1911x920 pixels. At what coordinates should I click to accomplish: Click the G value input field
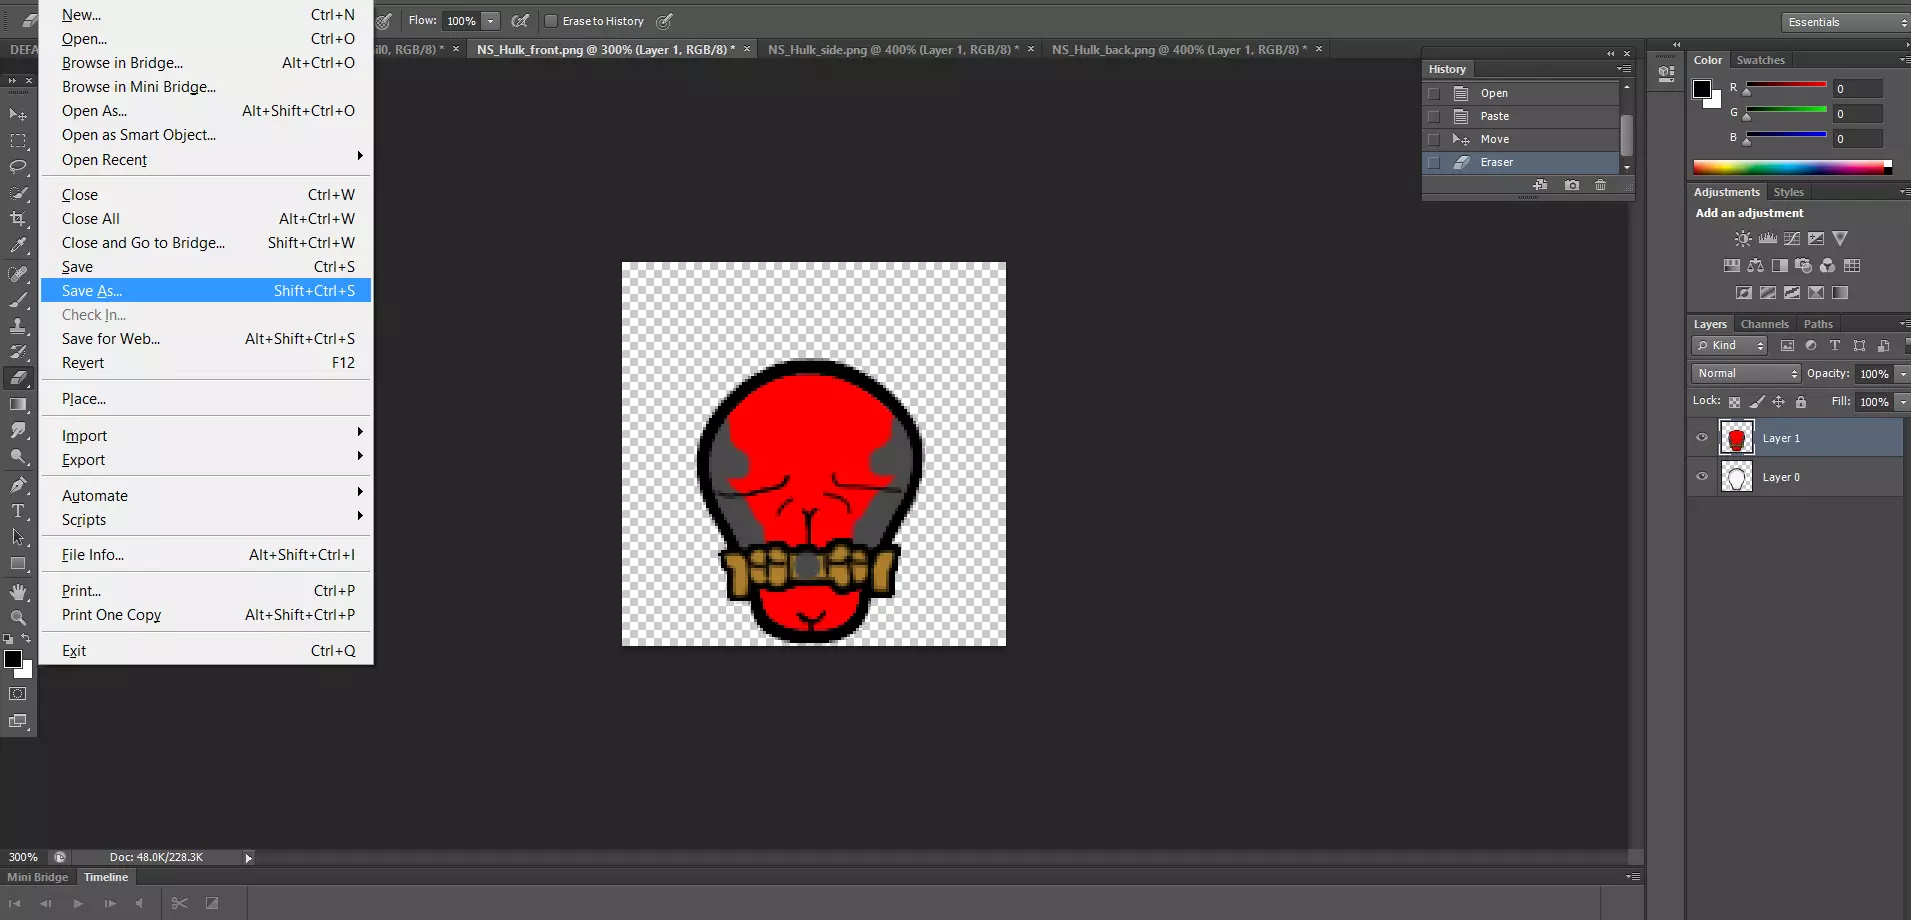pos(1858,114)
